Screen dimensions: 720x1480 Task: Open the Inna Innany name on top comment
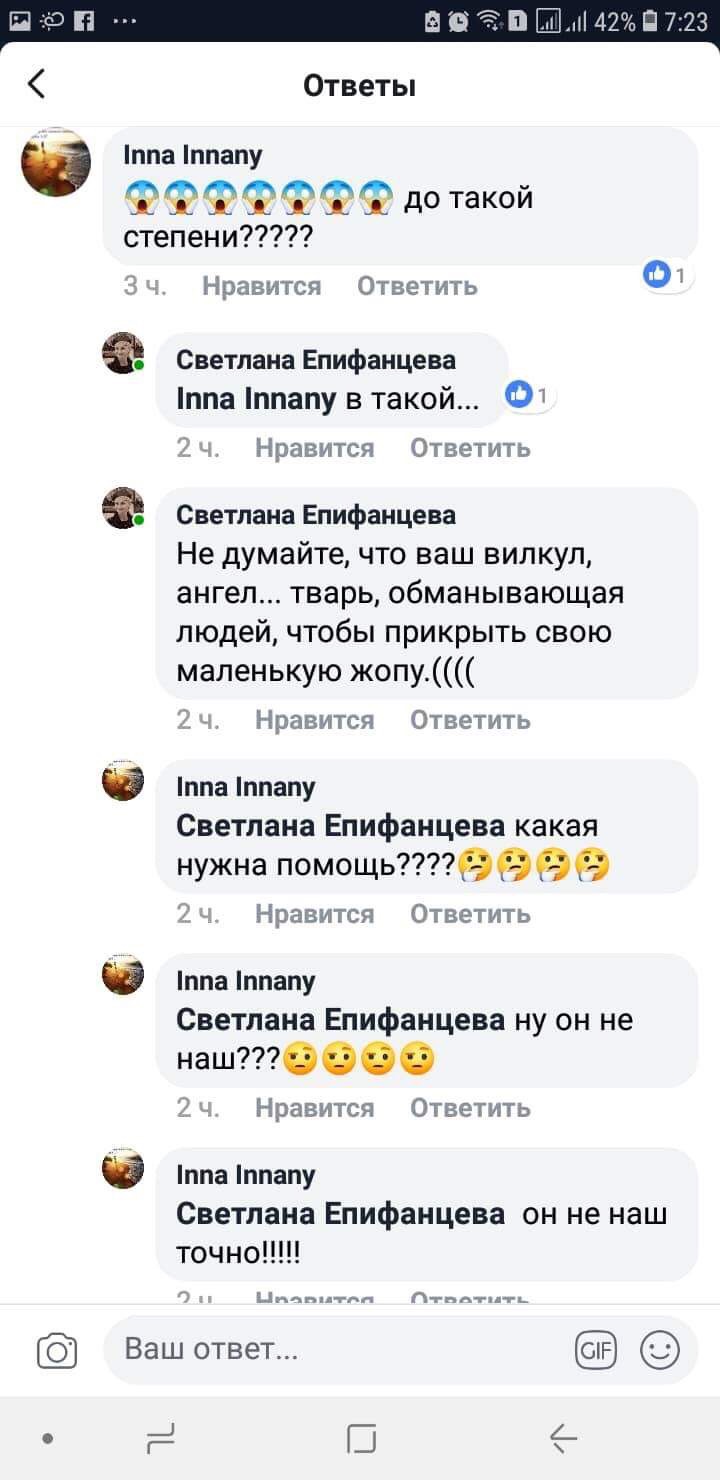click(x=192, y=155)
